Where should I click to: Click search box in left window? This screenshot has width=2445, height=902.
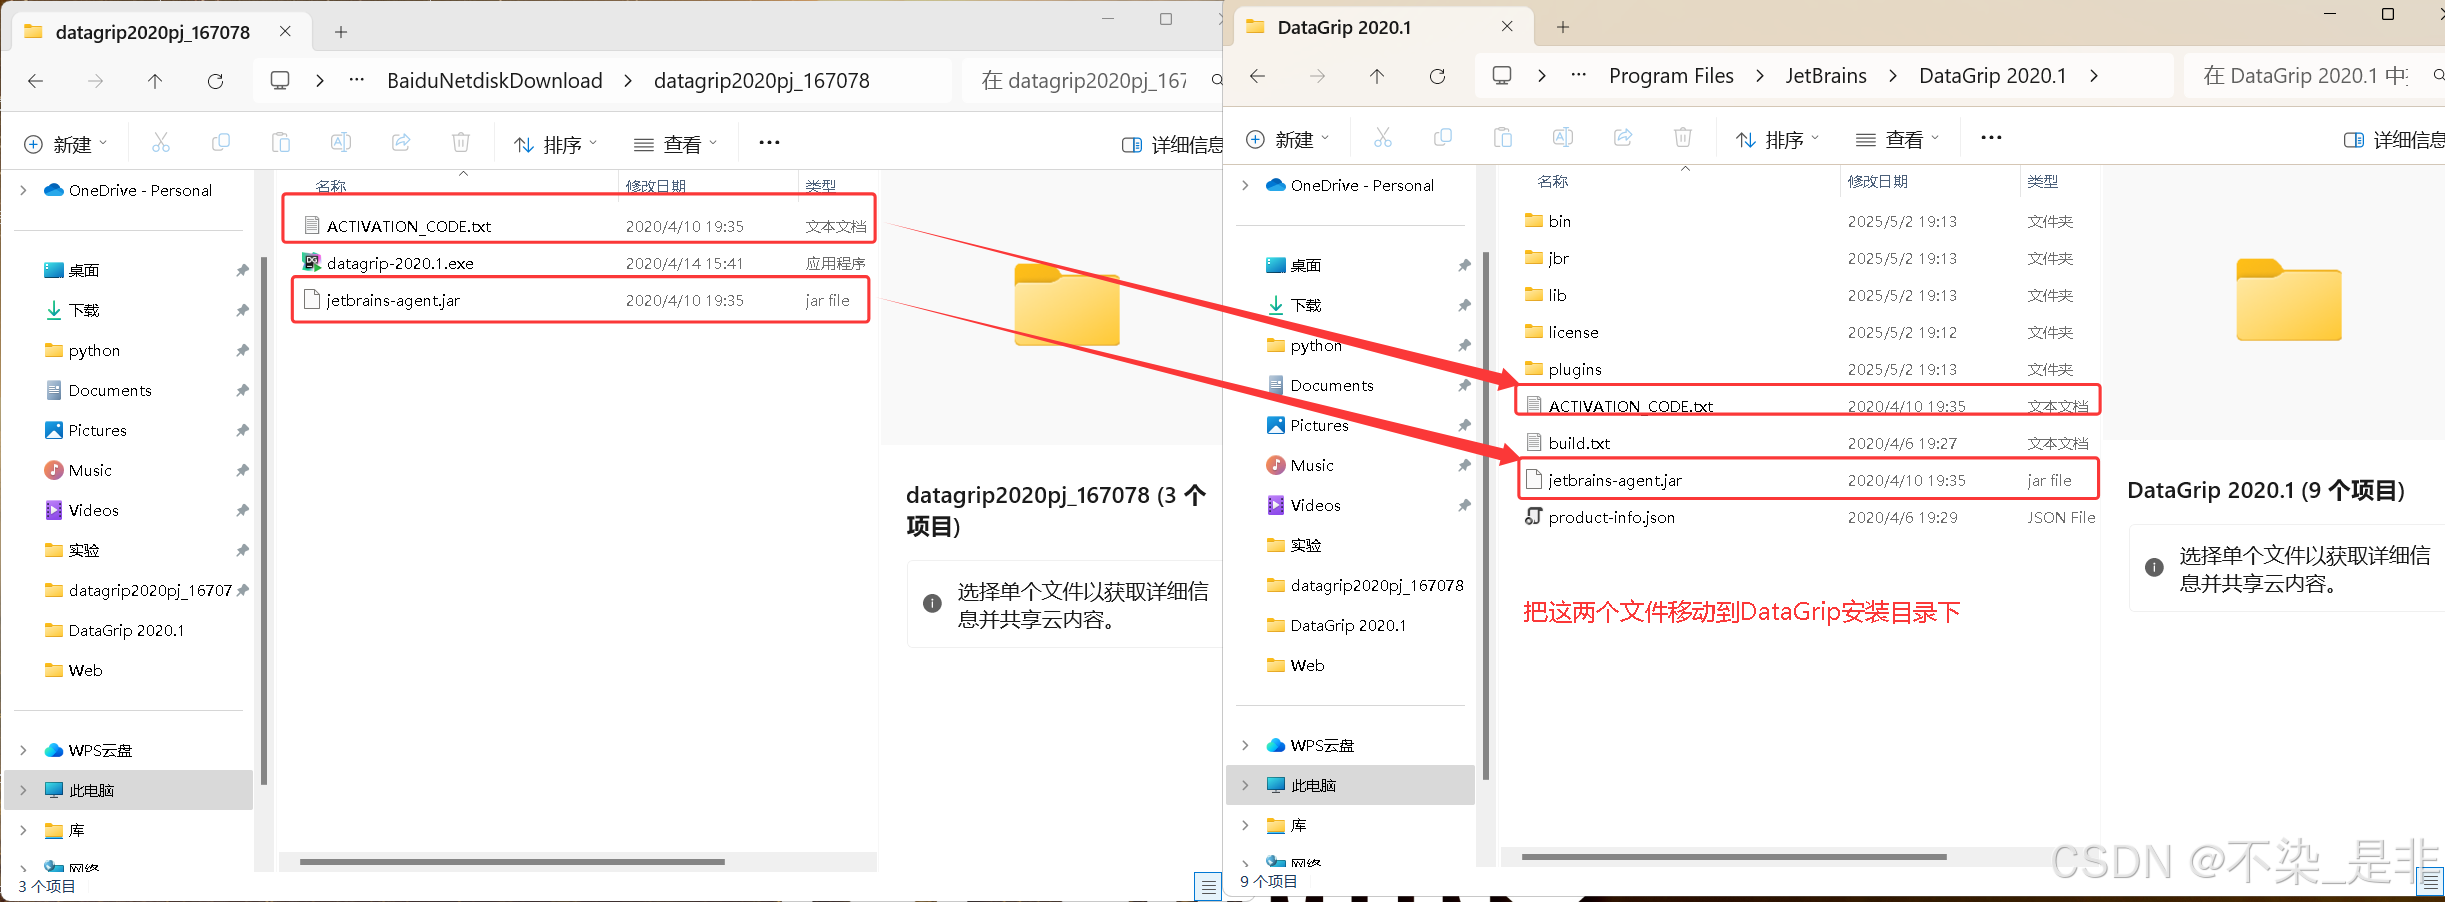point(1094,81)
